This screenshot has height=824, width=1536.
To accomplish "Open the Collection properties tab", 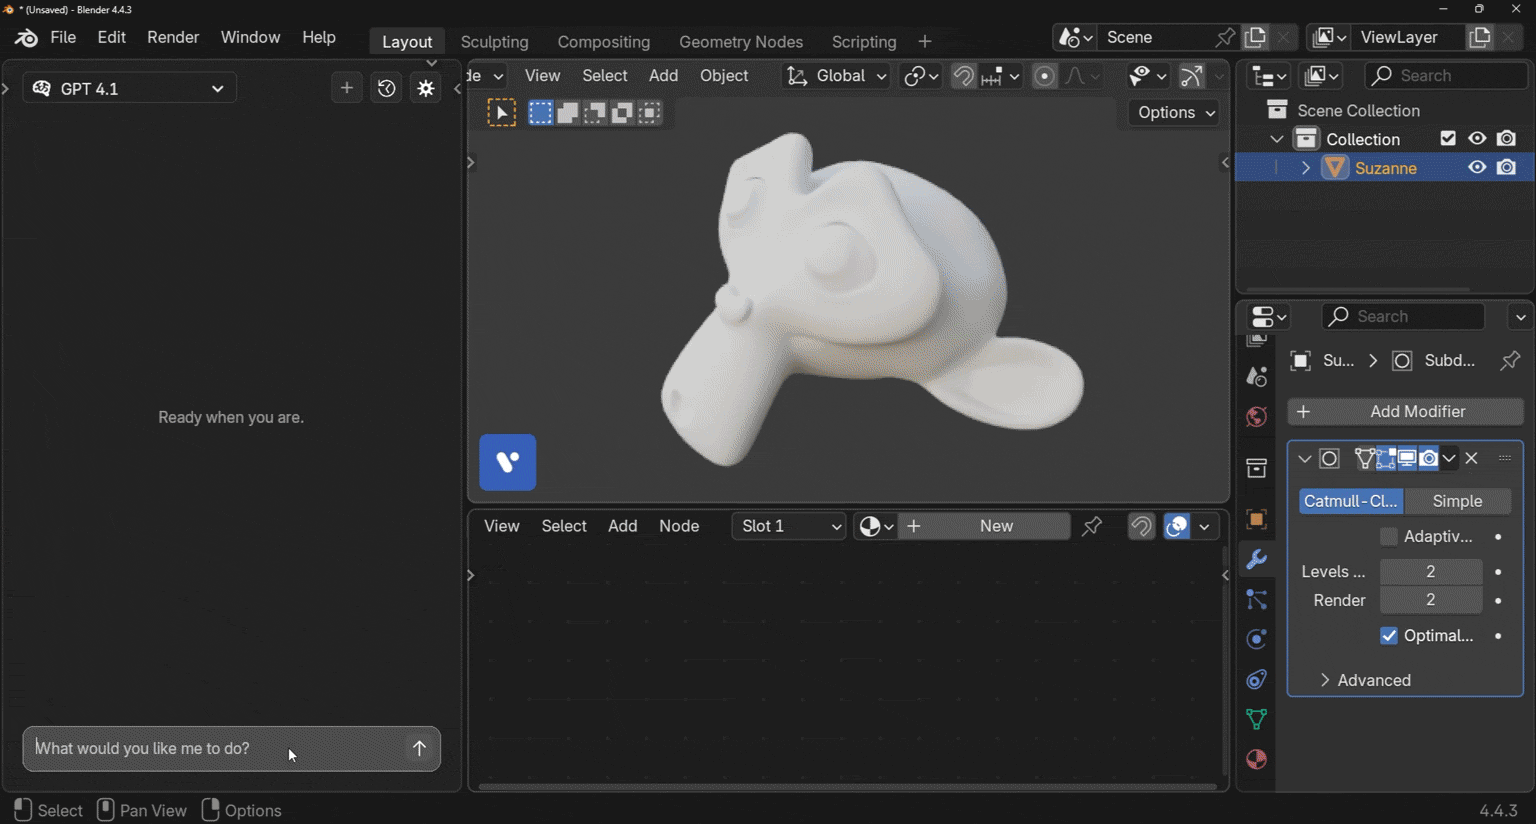I will [x=1257, y=468].
